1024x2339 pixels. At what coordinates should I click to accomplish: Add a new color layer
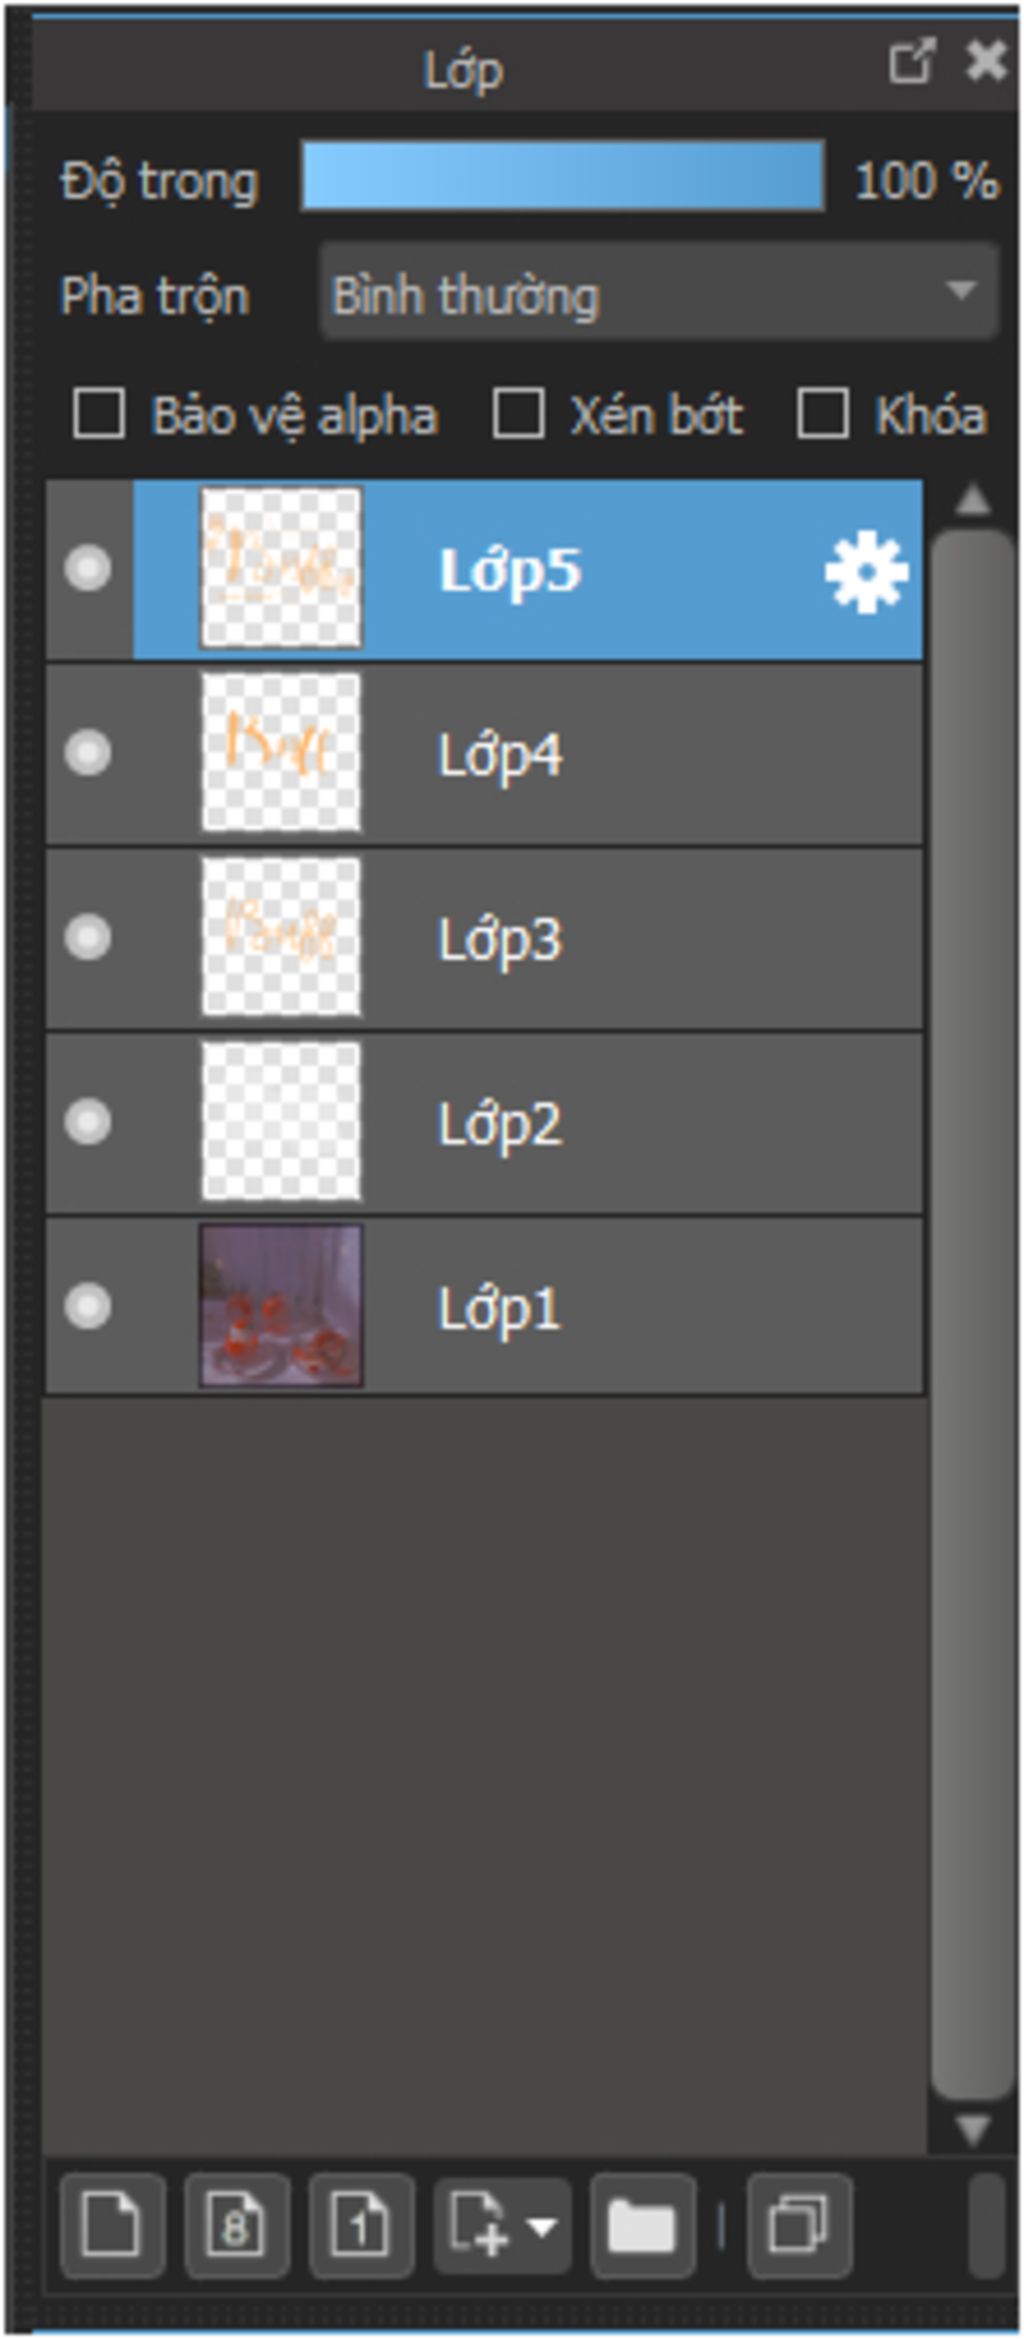pos(112,2225)
